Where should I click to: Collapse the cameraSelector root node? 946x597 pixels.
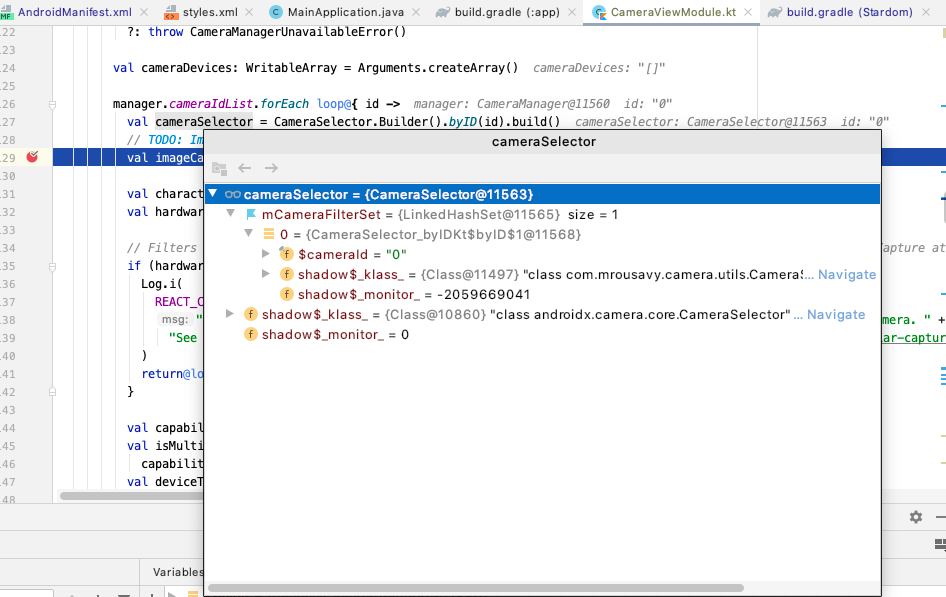pos(212,193)
